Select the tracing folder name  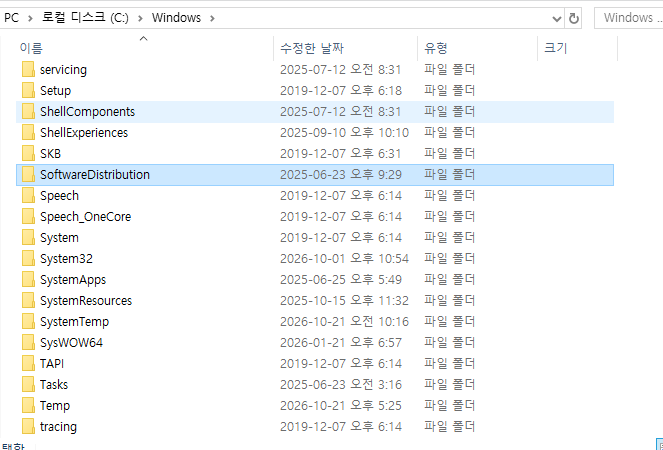coord(58,427)
